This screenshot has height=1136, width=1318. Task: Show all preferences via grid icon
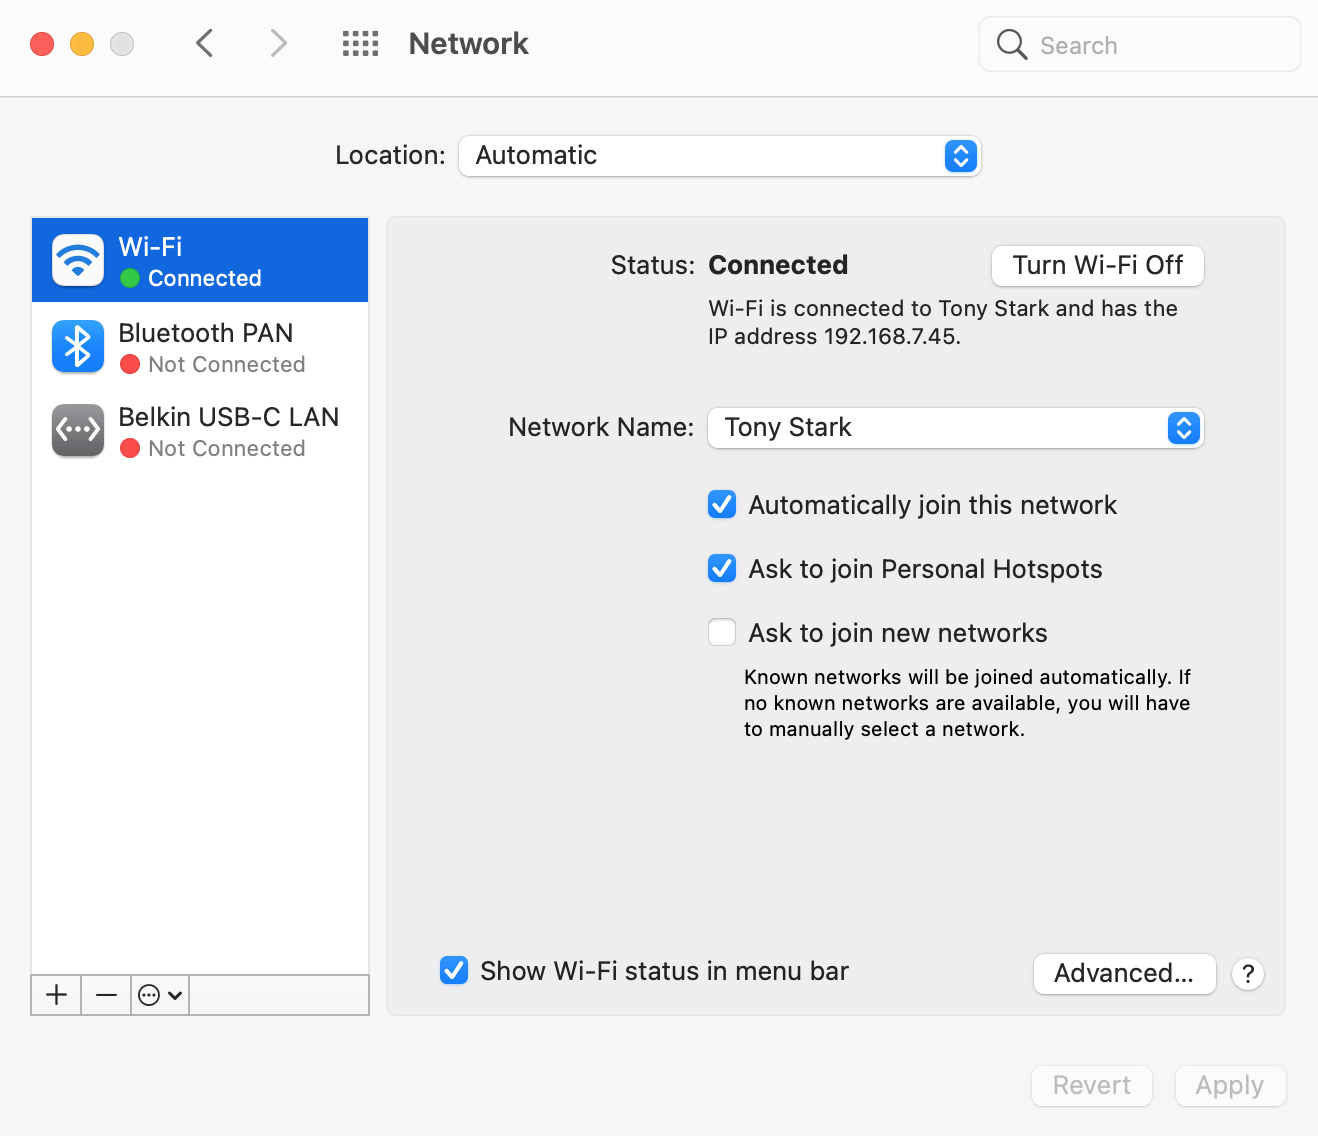pos(360,43)
